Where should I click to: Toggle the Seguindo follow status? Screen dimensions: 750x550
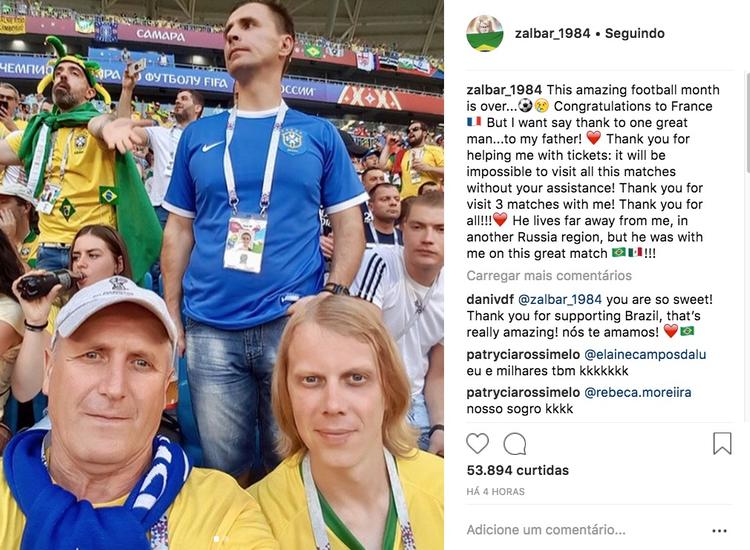(x=634, y=33)
